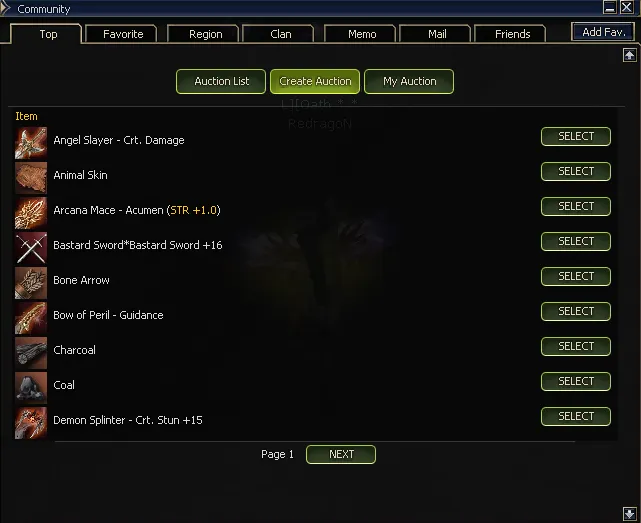Open the Auction List view
The height and width of the screenshot is (523, 641).
[221, 81]
